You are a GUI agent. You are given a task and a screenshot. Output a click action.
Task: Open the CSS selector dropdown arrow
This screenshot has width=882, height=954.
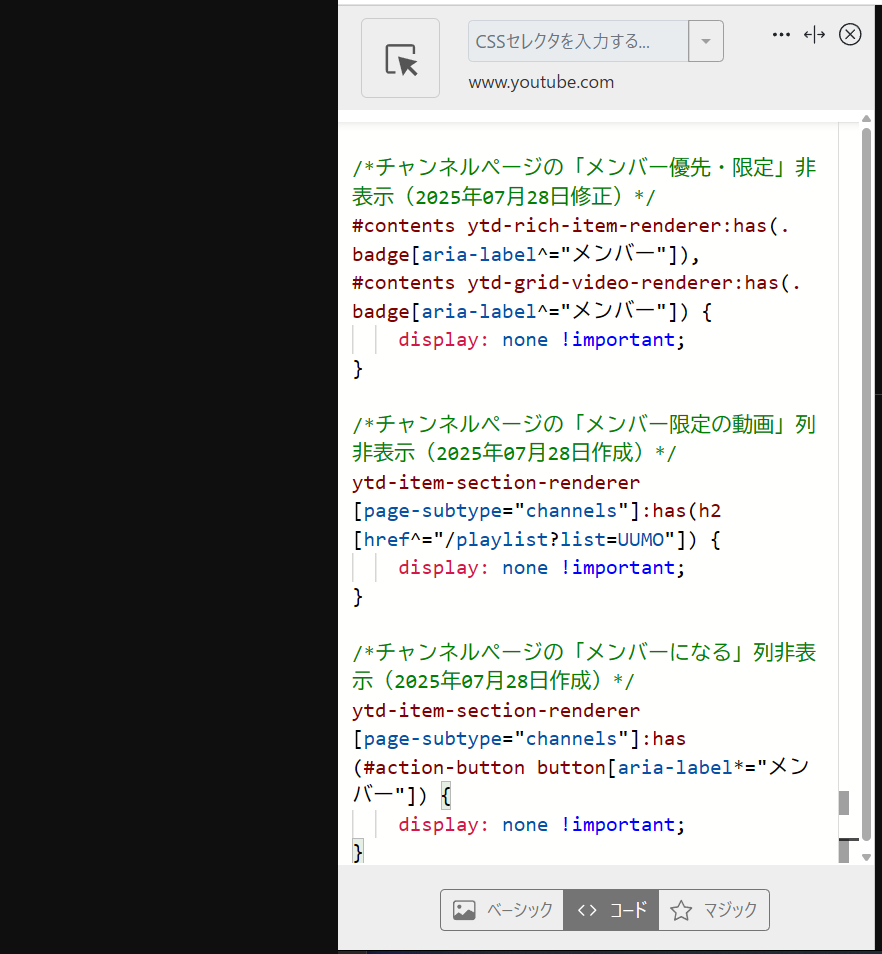tap(706, 41)
